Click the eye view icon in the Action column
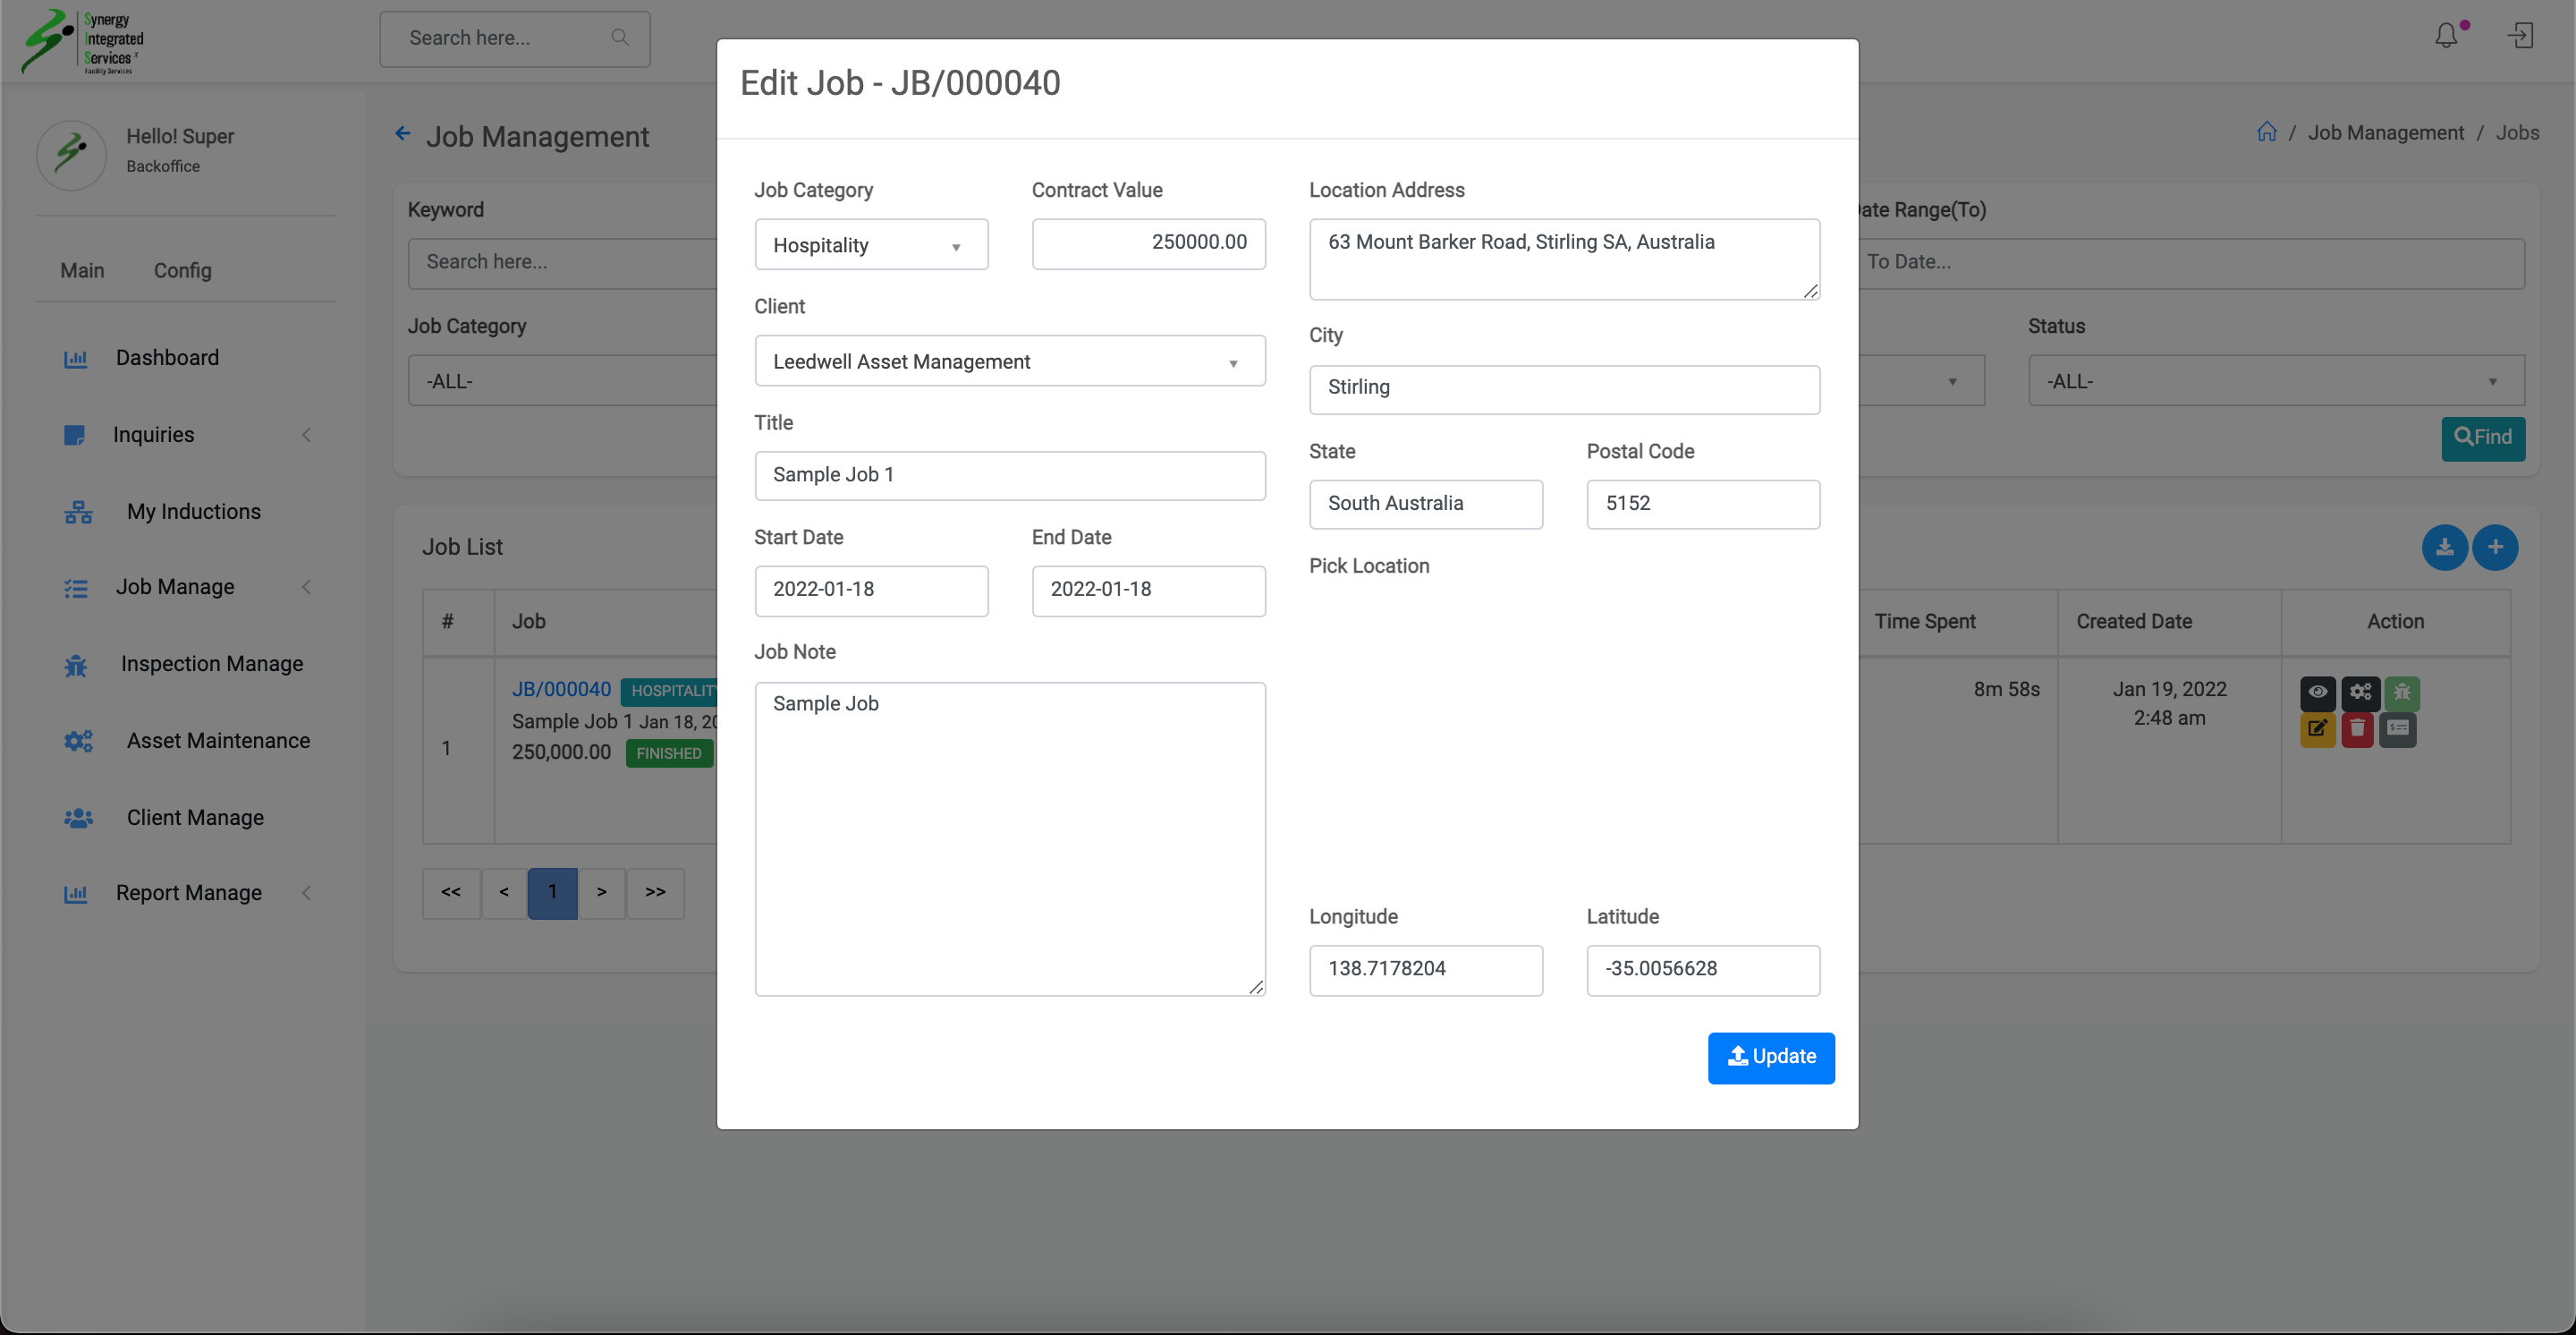The image size is (2576, 1335). tap(2317, 692)
